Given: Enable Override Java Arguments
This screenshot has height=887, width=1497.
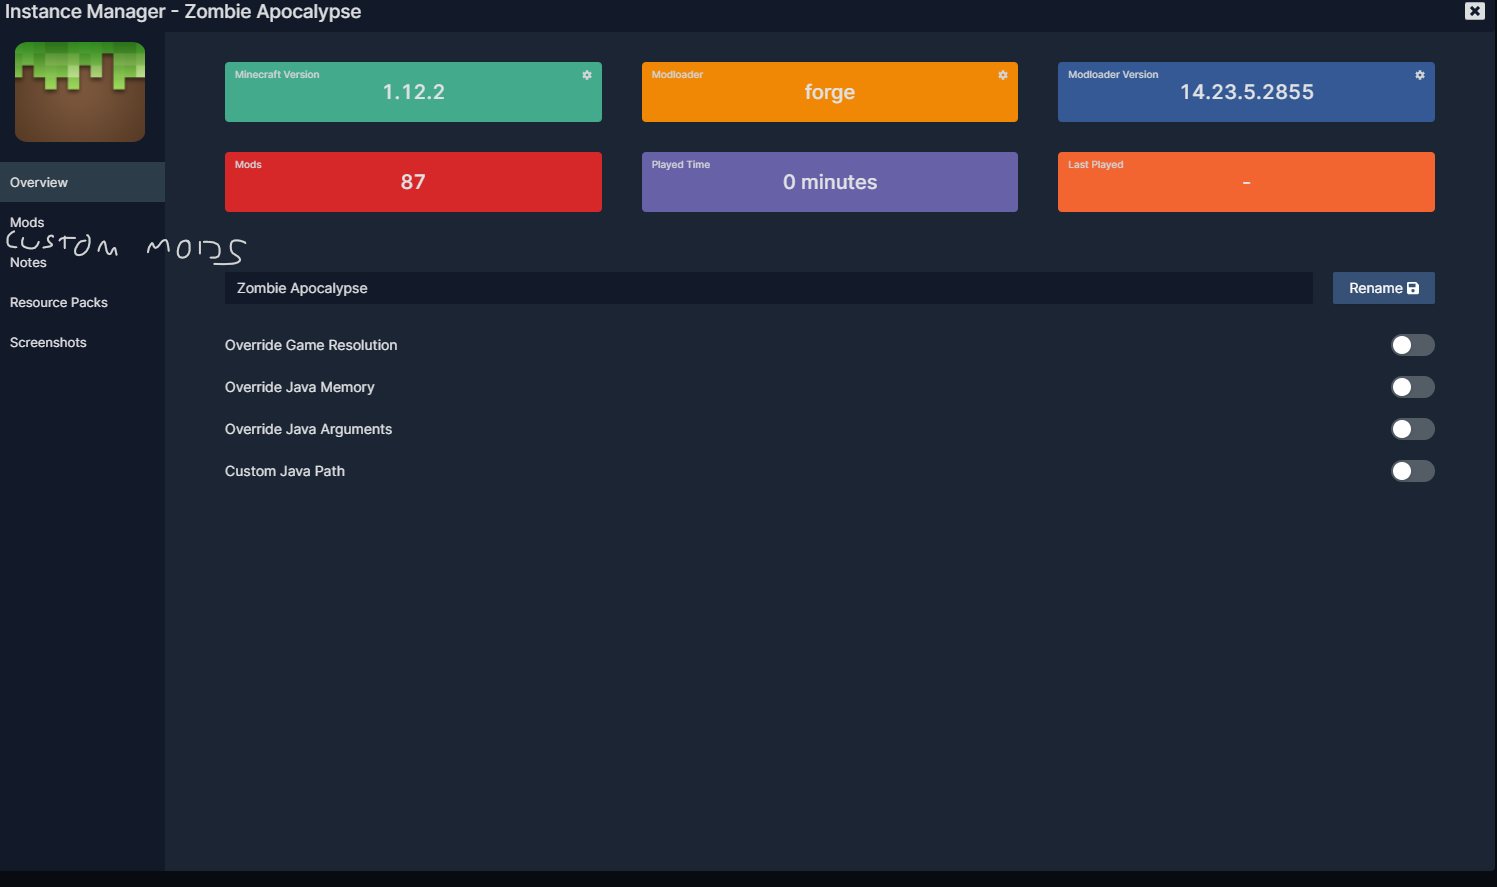Looking at the screenshot, I should click(1412, 428).
